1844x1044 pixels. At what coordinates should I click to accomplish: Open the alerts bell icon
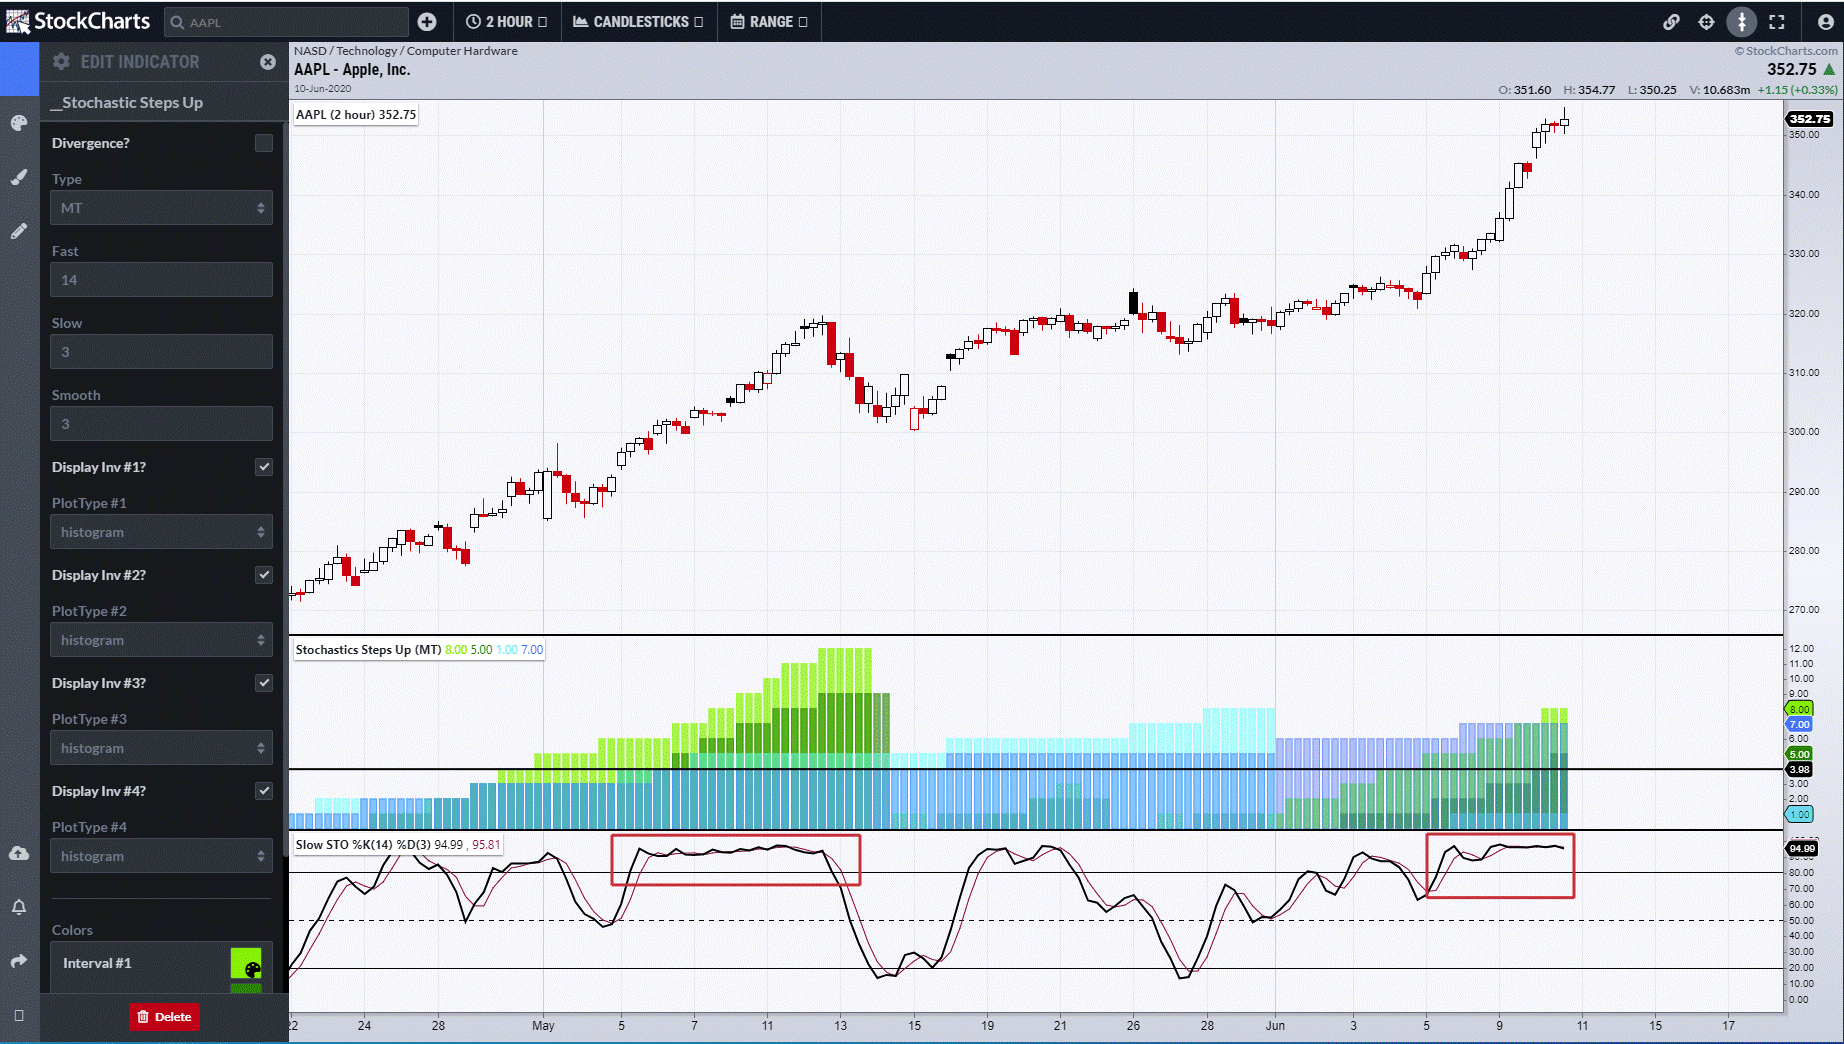[19, 907]
